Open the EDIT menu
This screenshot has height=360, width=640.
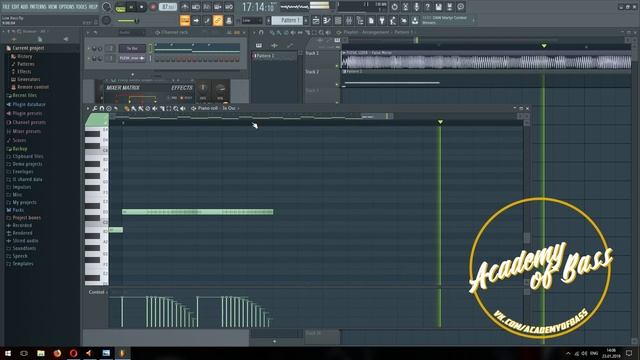(x=15, y=7)
